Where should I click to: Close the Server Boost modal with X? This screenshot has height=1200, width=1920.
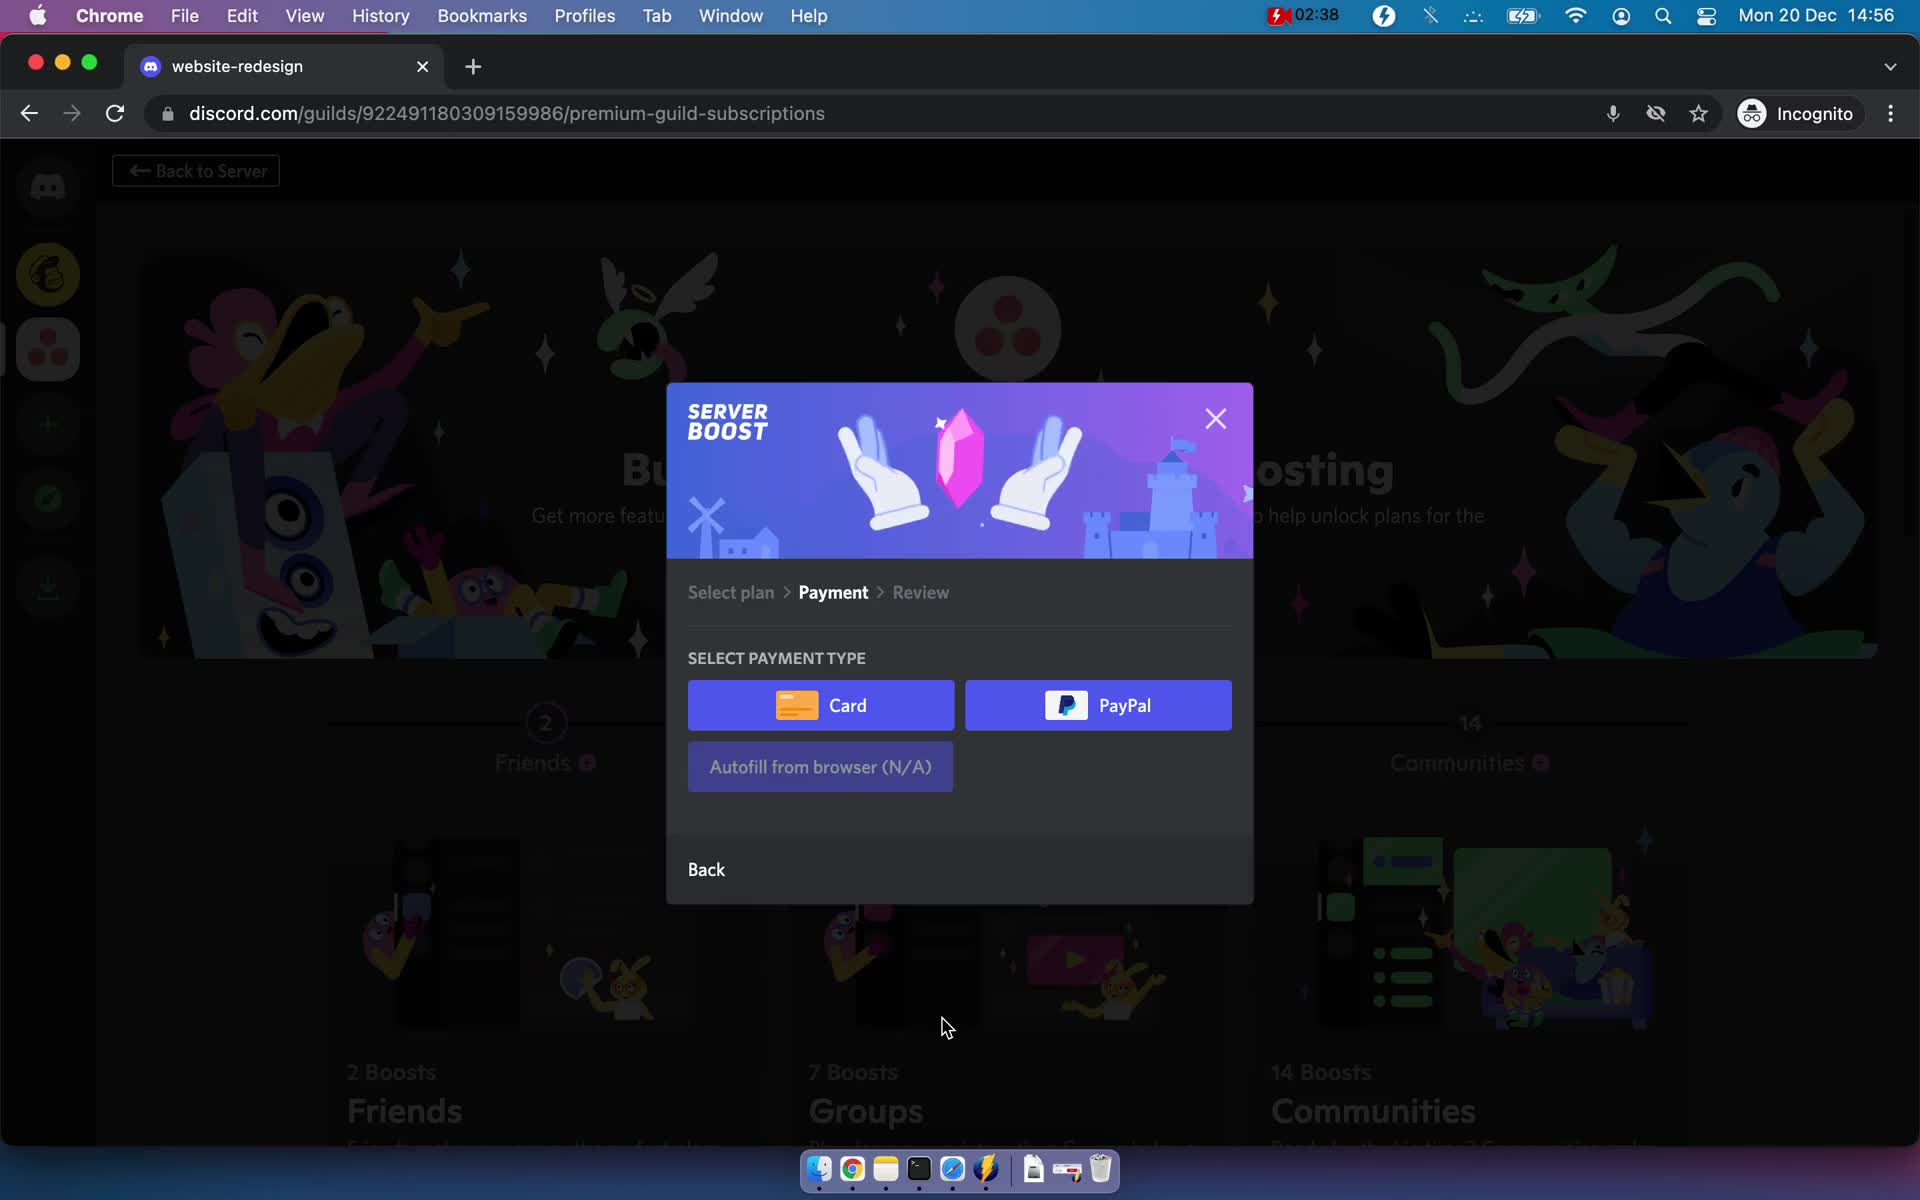point(1215,419)
